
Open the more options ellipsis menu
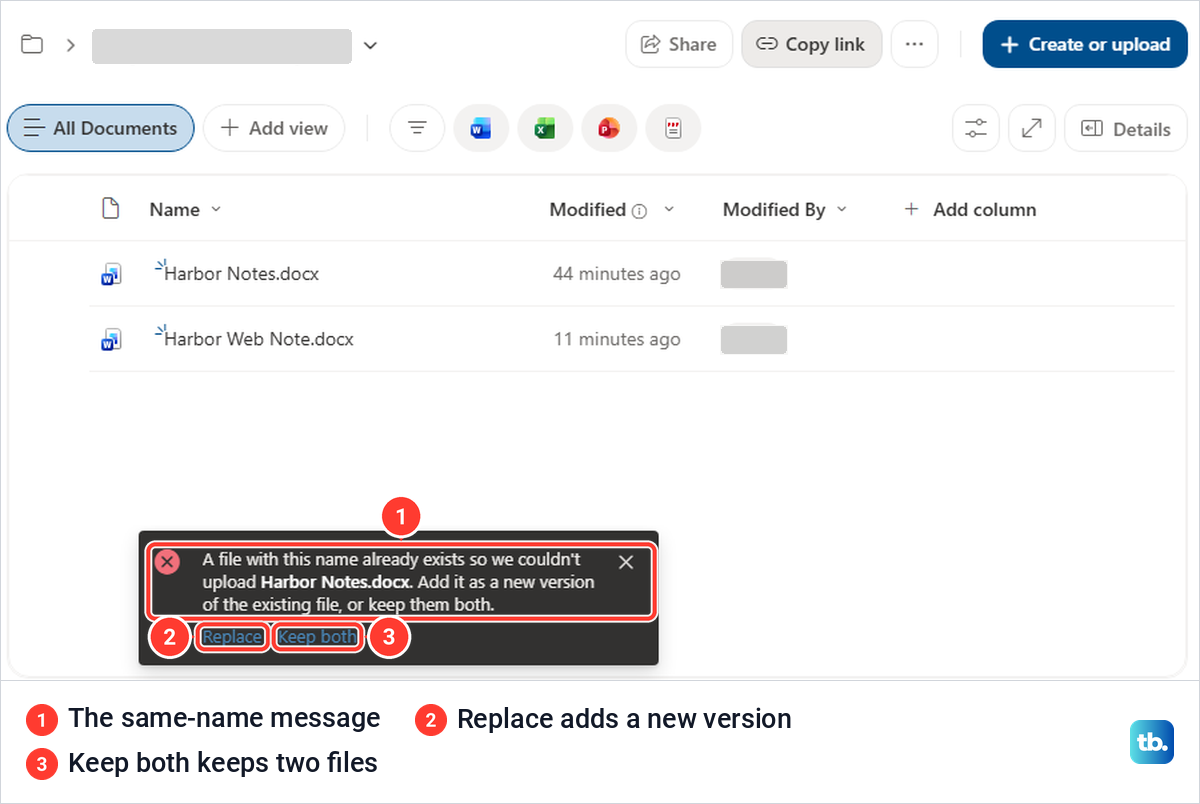[914, 44]
